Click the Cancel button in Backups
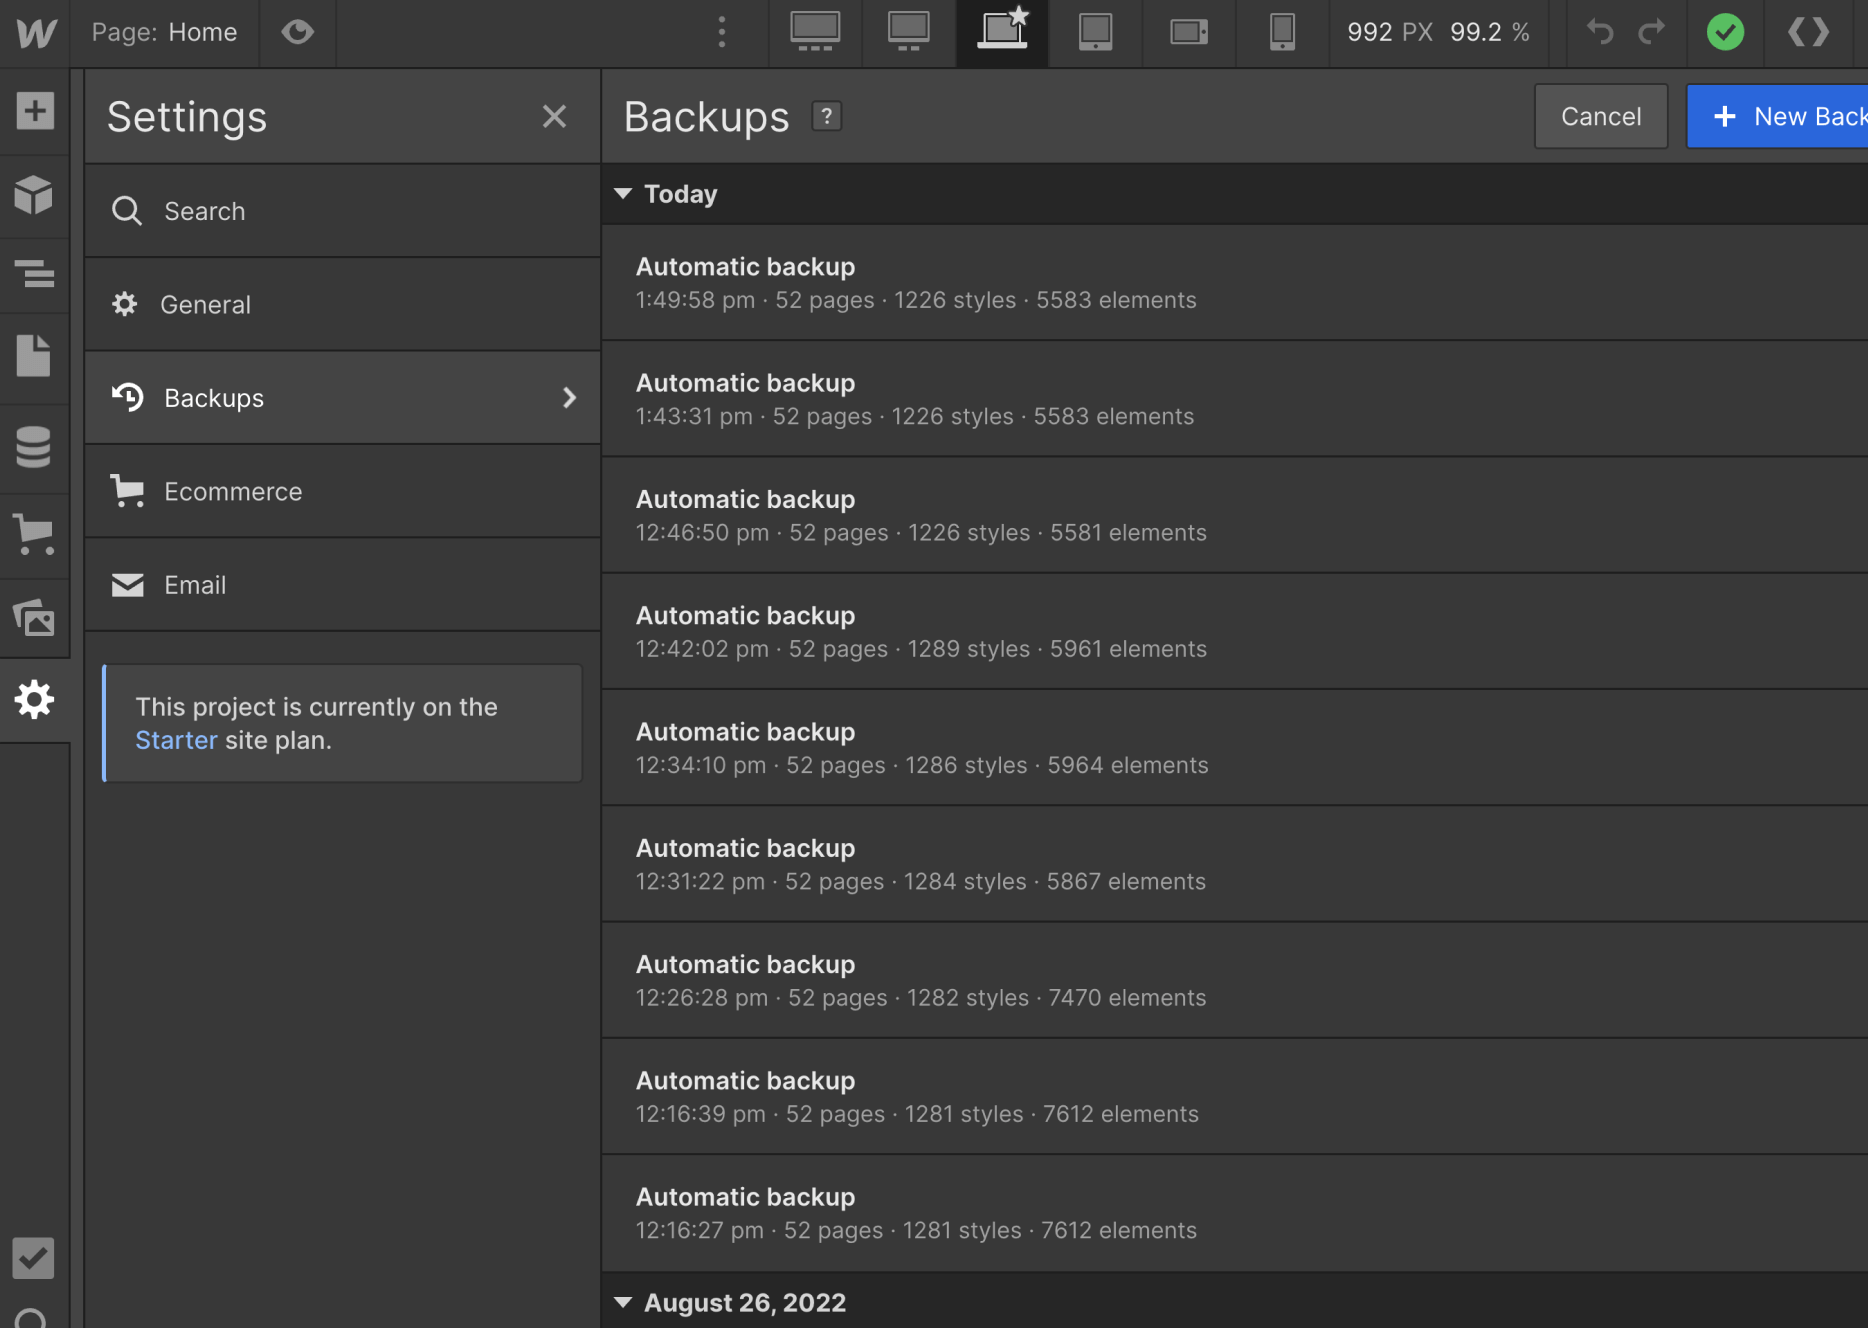This screenshot has width=1868, height=1328. point(1601,116)
